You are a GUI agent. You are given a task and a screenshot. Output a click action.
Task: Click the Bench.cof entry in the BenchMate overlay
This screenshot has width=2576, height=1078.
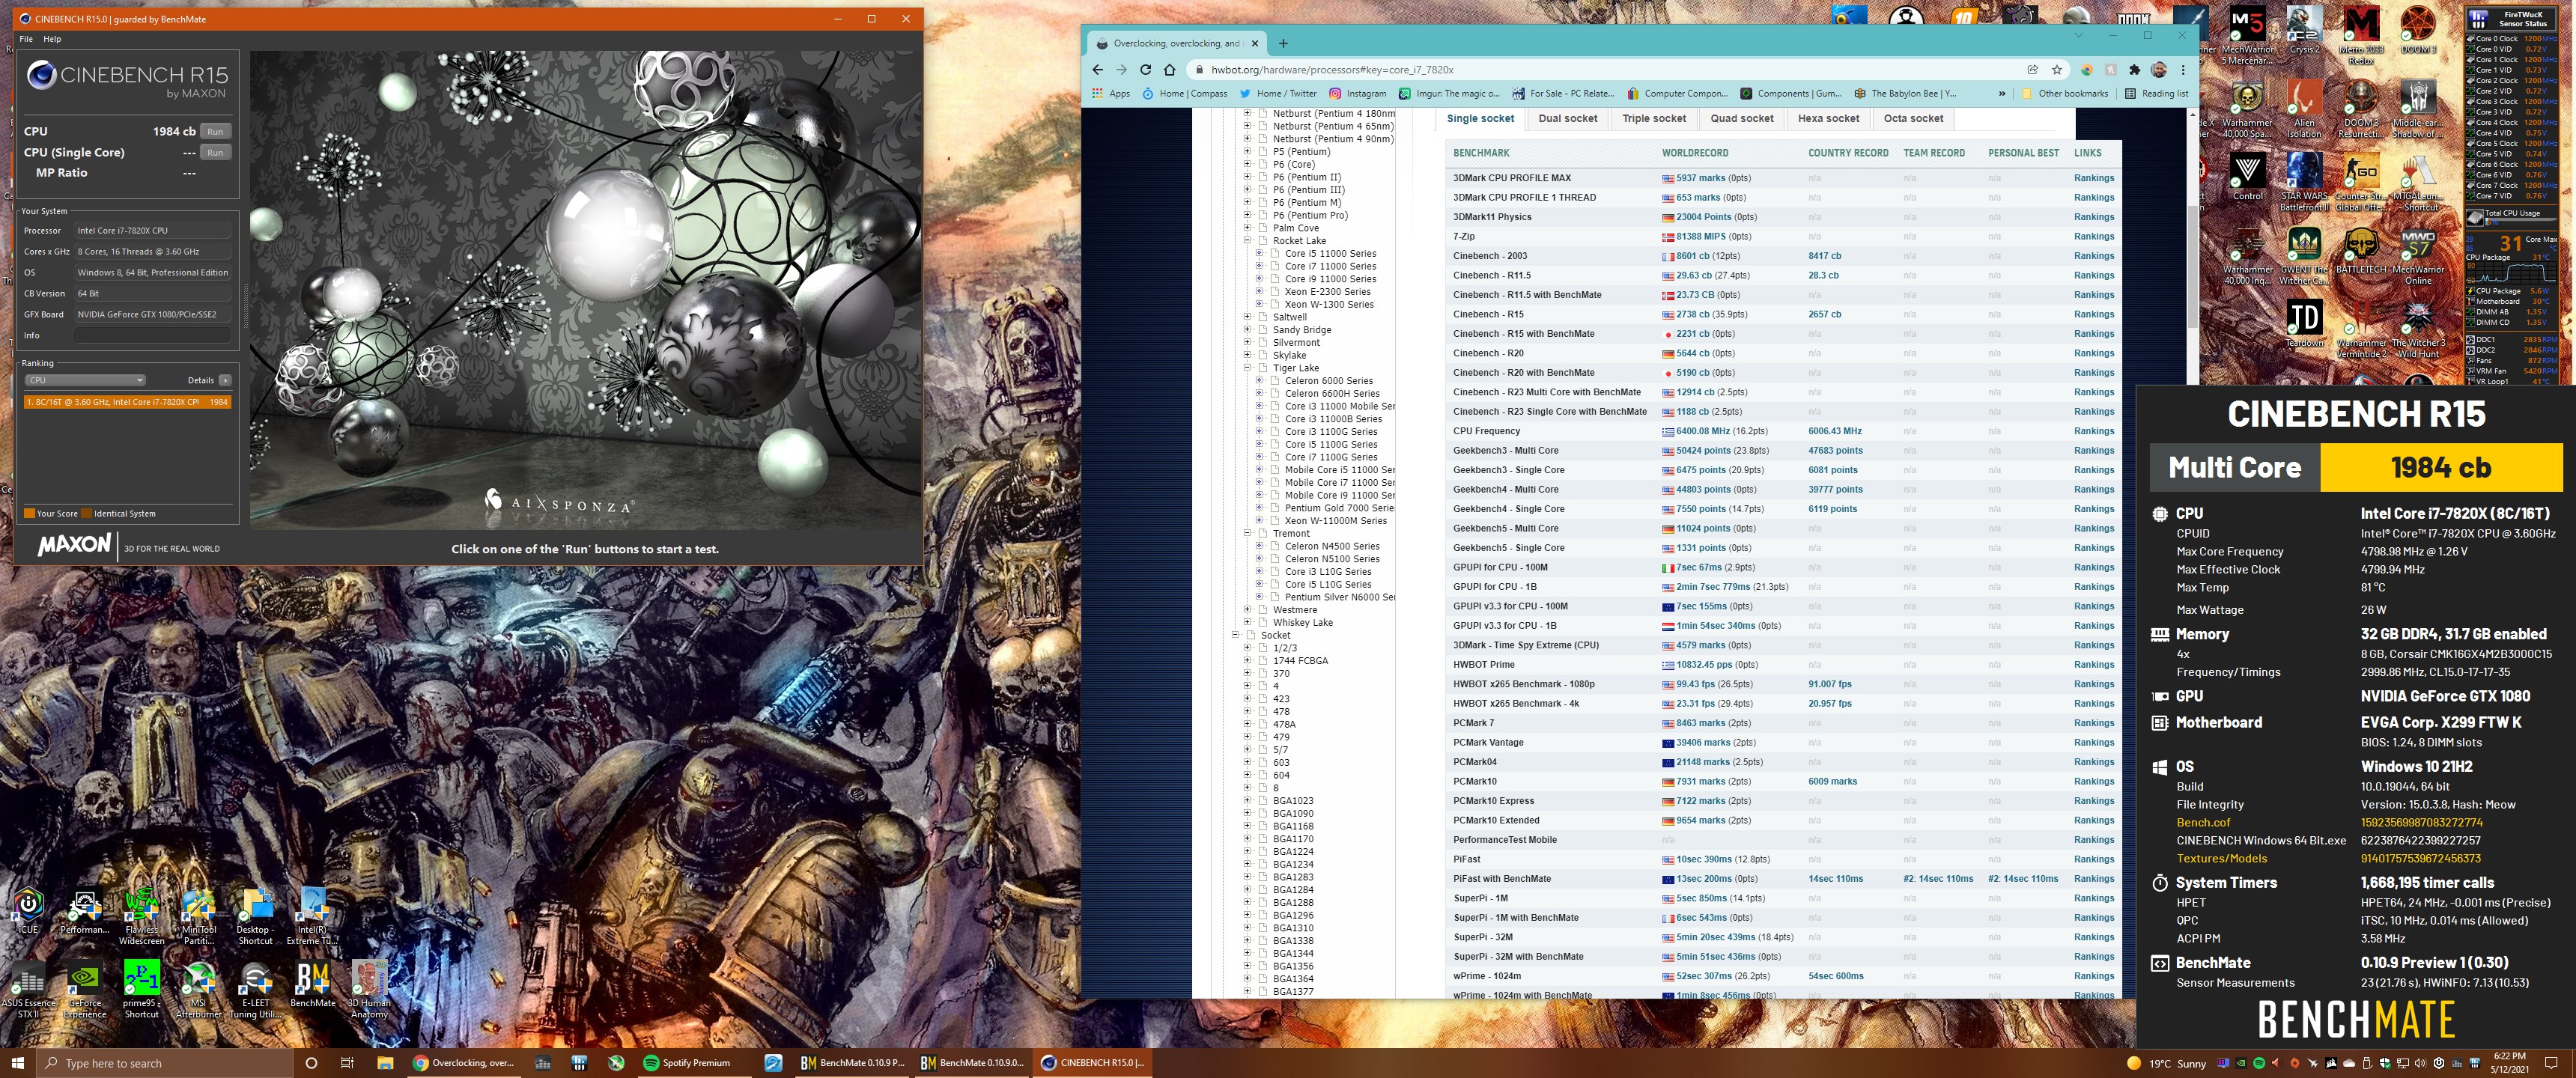pyautogui.click(x=2203, y=822)
